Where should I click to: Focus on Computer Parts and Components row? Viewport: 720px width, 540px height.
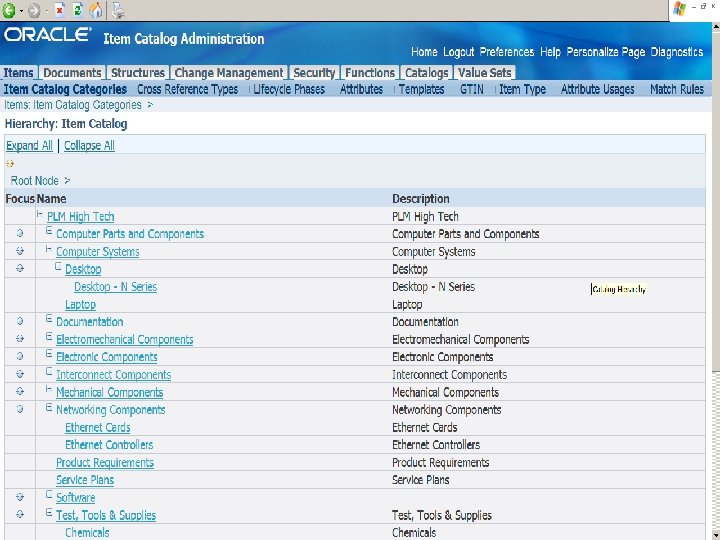coord(20,233)
